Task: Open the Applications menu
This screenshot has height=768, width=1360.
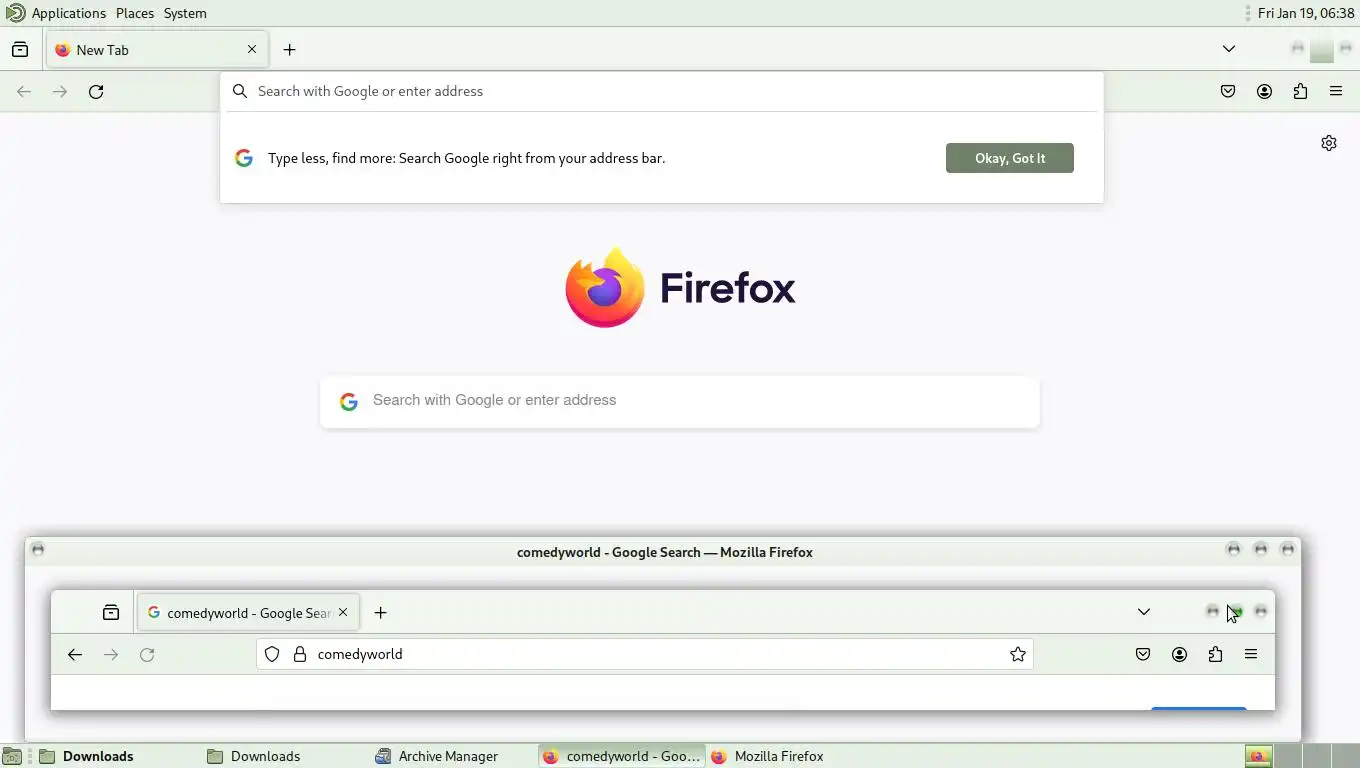Action: (x=69, y=13)
